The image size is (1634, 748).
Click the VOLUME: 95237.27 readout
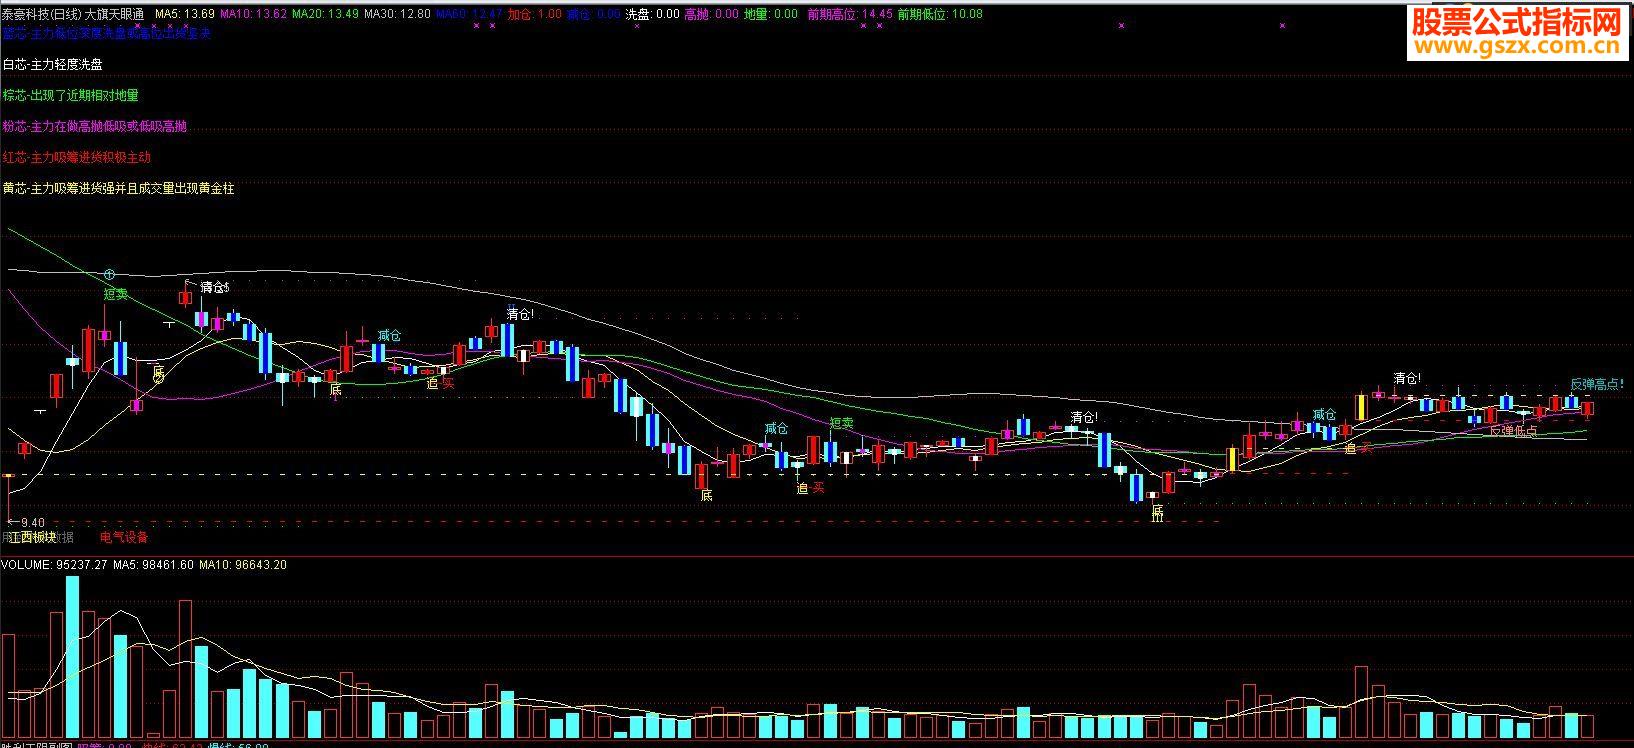[x=53, y=565]
